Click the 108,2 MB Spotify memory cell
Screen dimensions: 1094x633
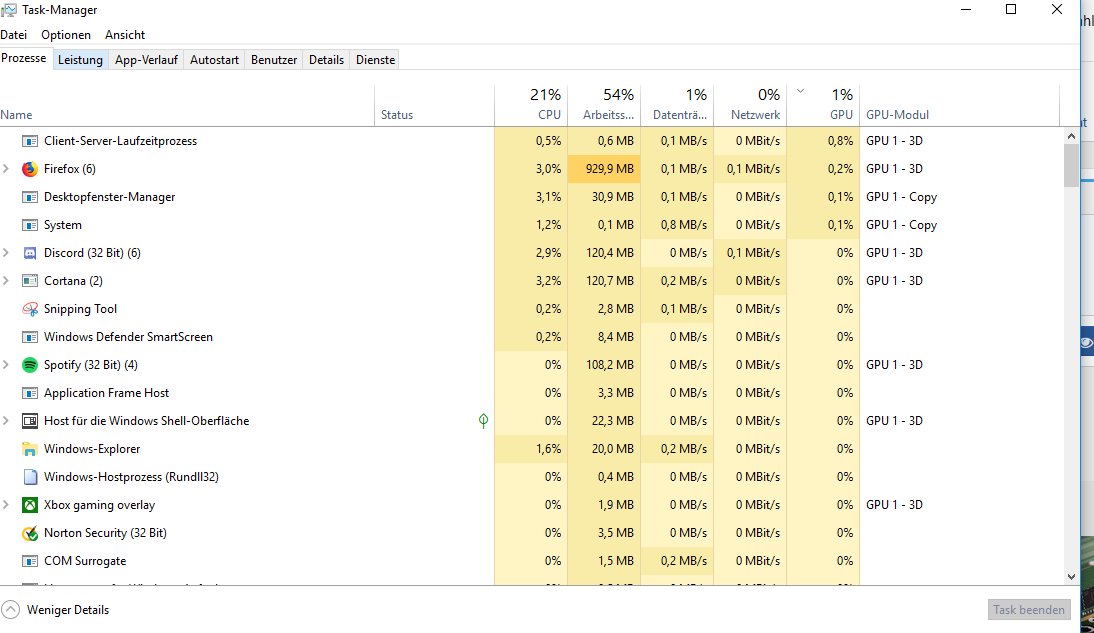604,365
